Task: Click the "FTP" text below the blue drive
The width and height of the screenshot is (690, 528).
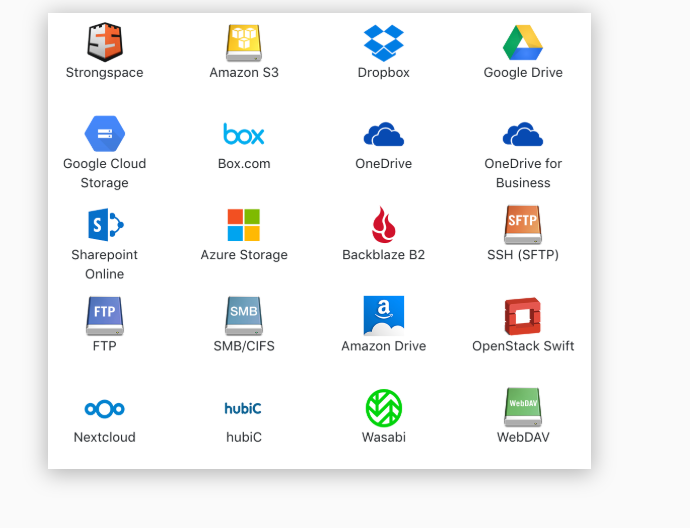Action: coord(105,346)
